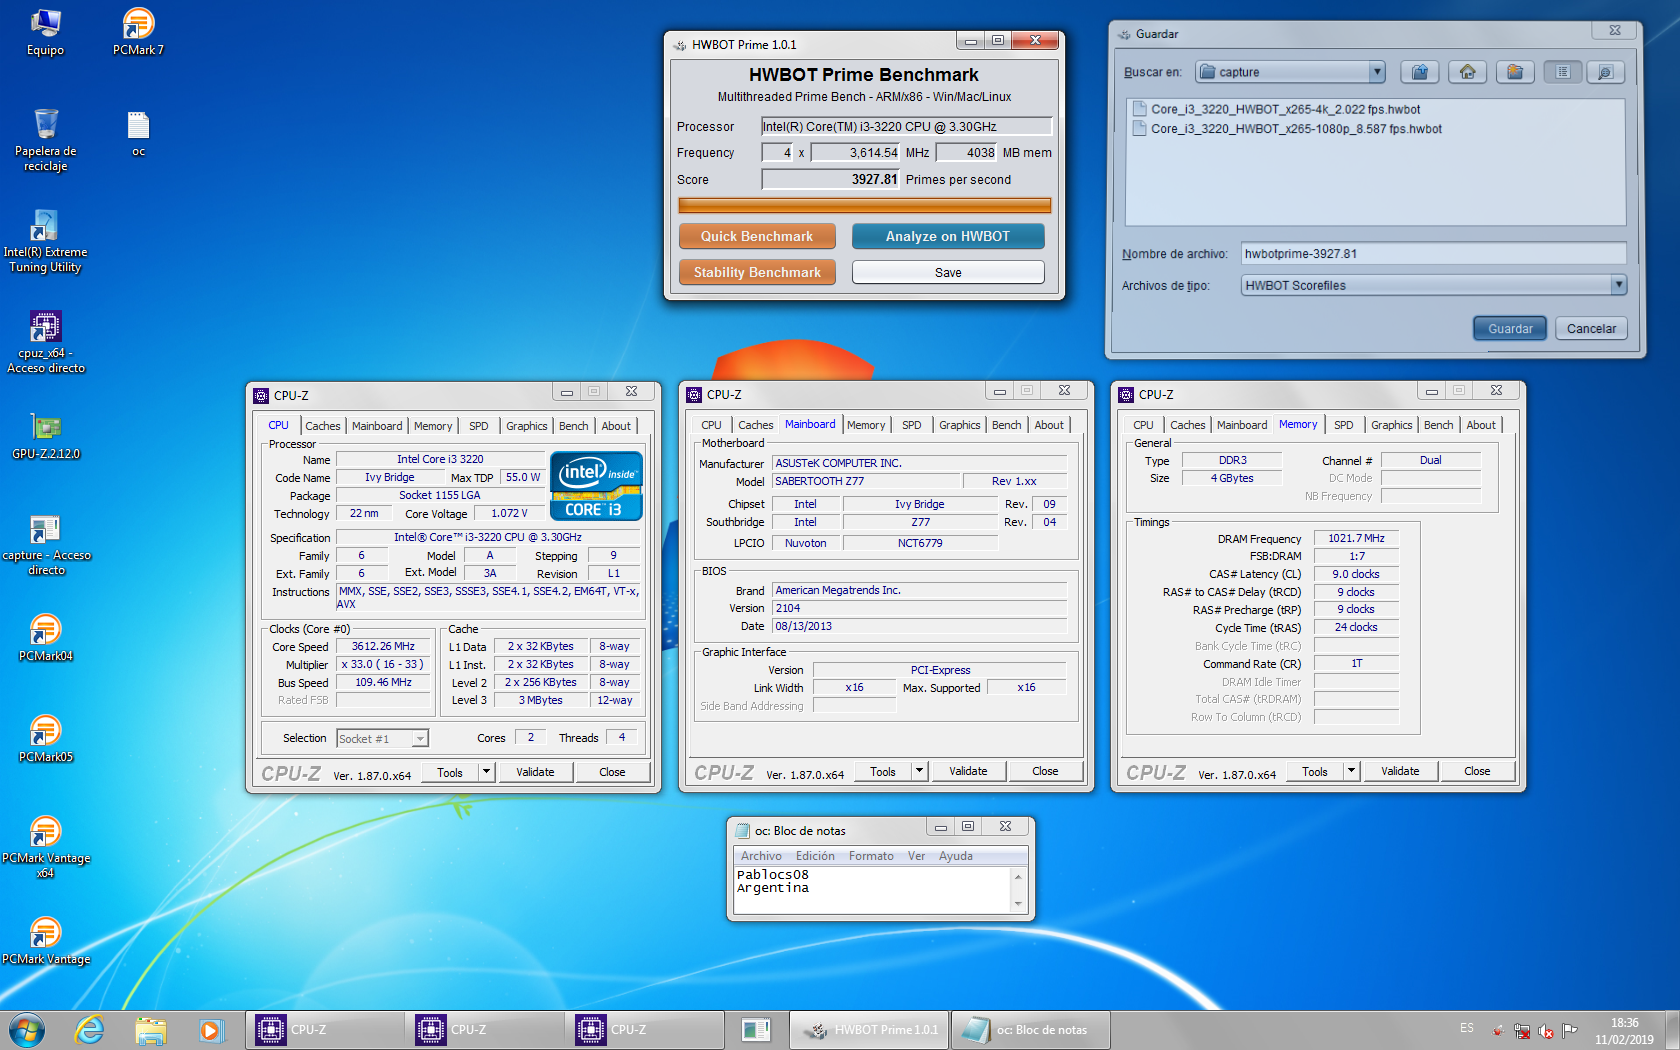Launch PCMark Vantage desktop shortcut
Viewport: 1680px width, 1050px height.
coord(45,941)
